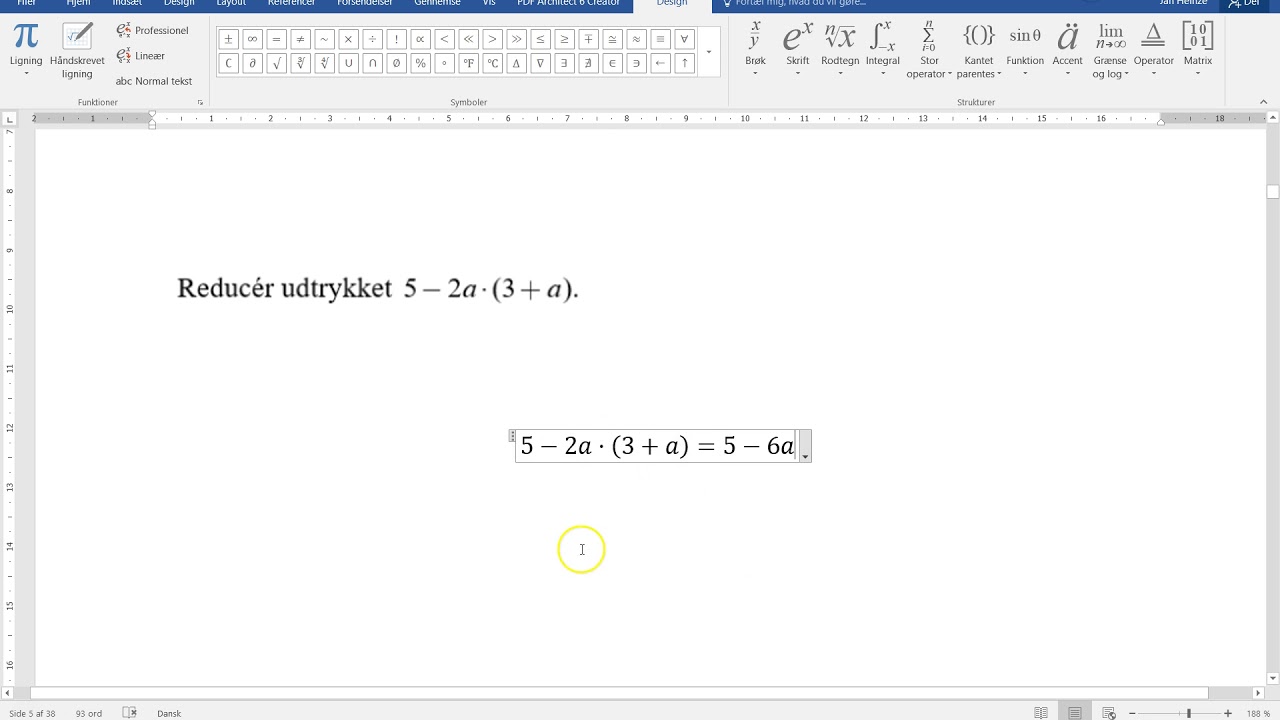Open the Layout ribbon tab
The height and width of the screenshot is (720, 1280).
pyautogui.click(x=231, y=4)
